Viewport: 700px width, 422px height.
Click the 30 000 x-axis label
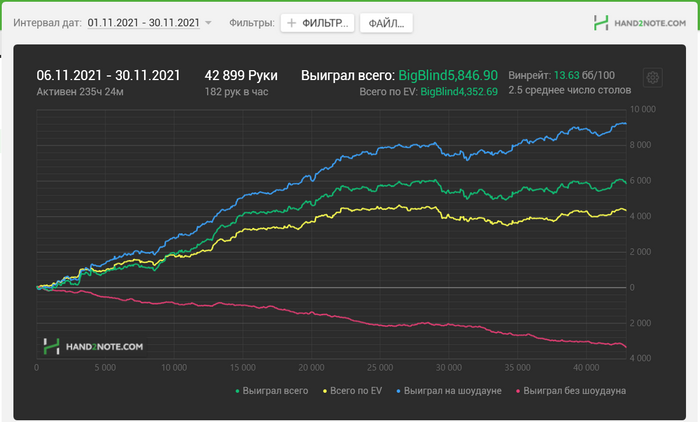click(449, 368)
